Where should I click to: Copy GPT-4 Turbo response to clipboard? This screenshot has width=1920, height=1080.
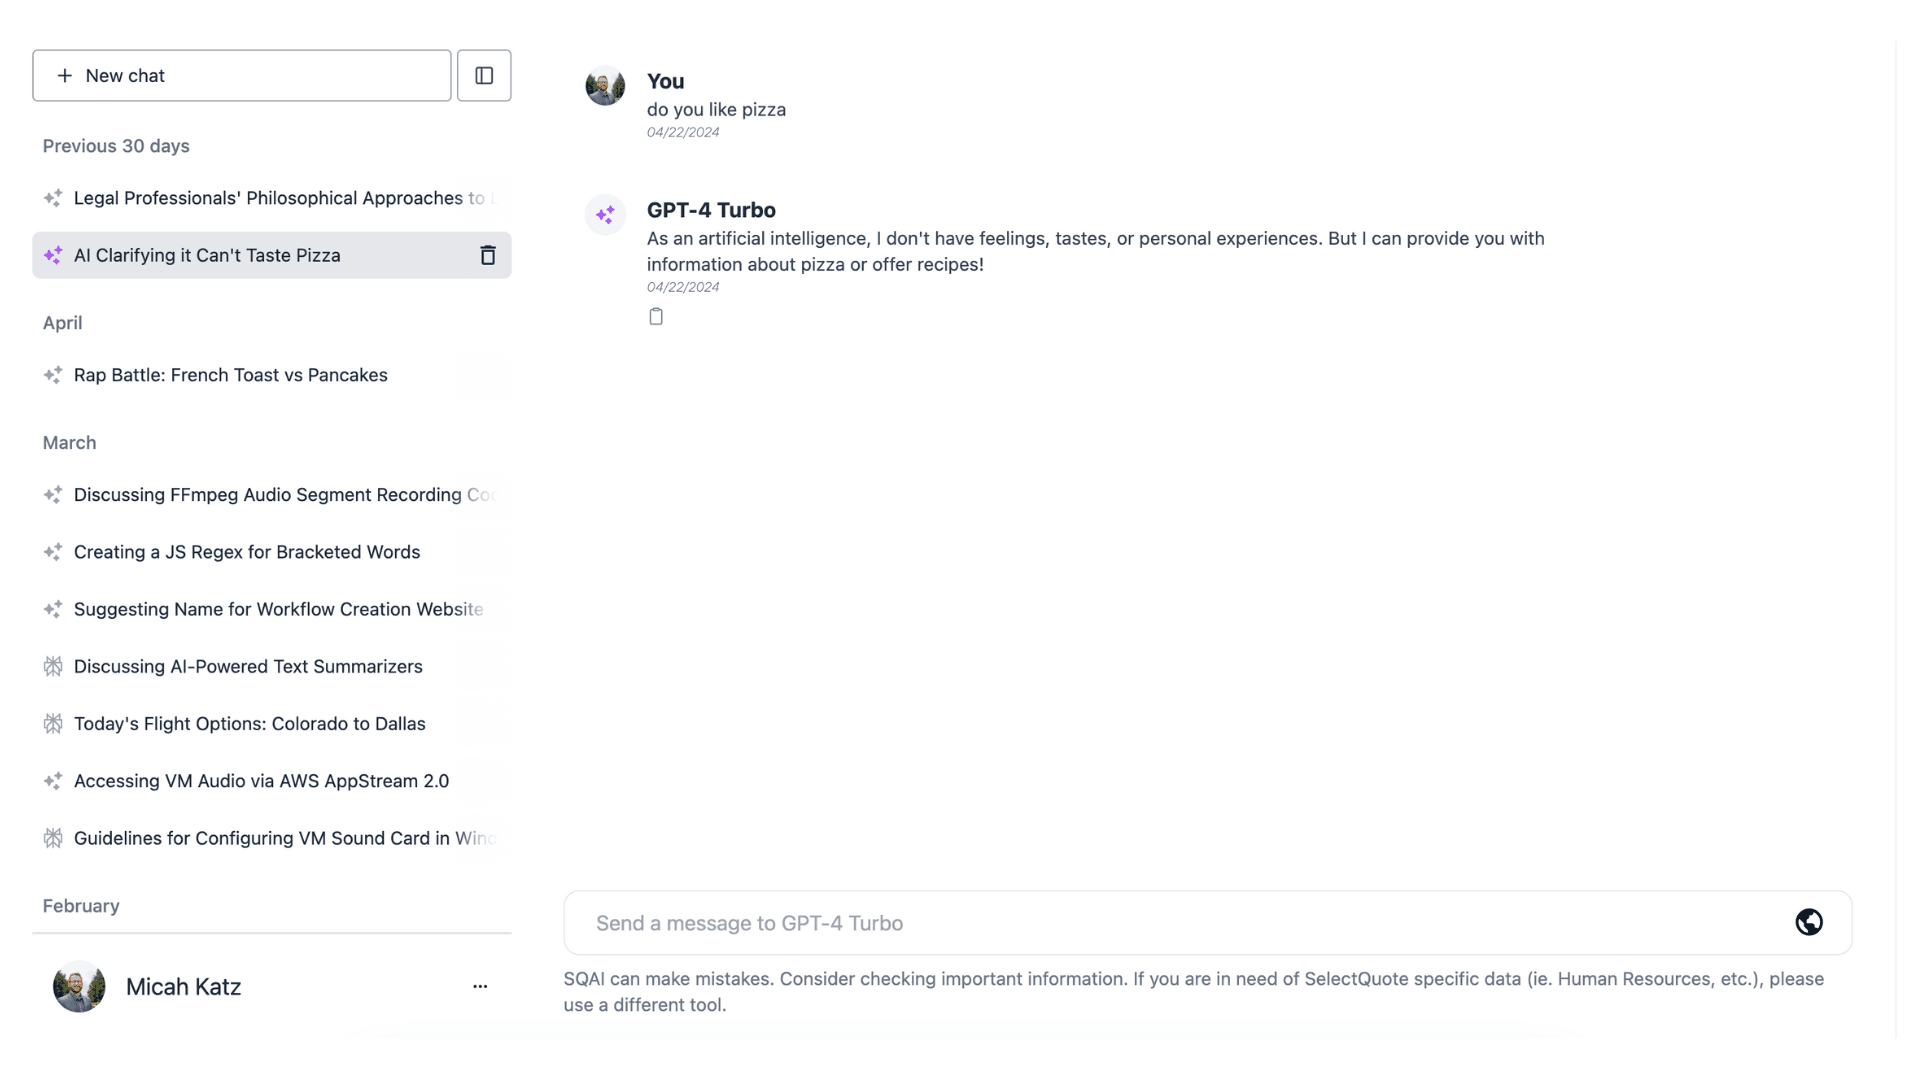656,317
